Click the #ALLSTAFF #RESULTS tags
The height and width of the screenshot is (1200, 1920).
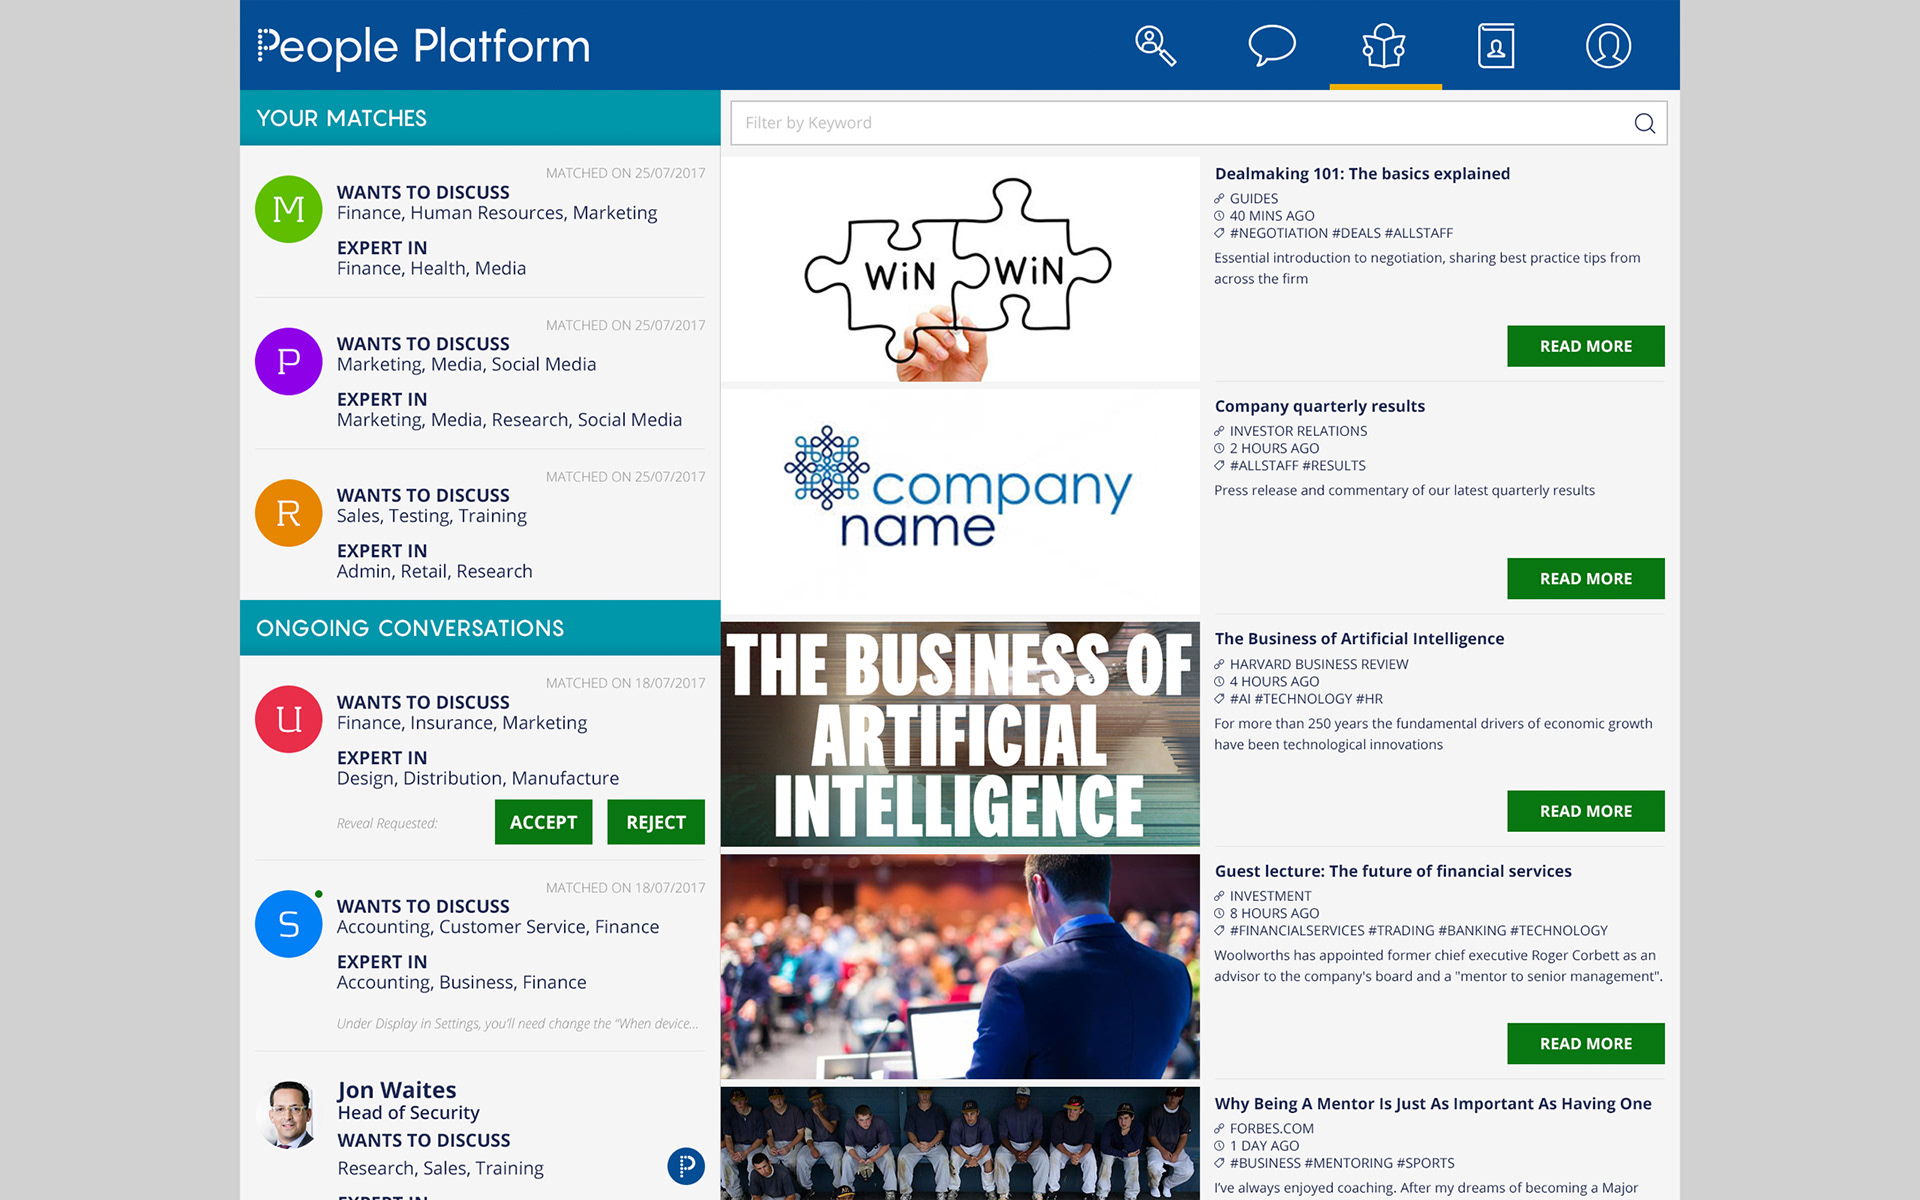pyautogui.click(x=1297, y=466)
